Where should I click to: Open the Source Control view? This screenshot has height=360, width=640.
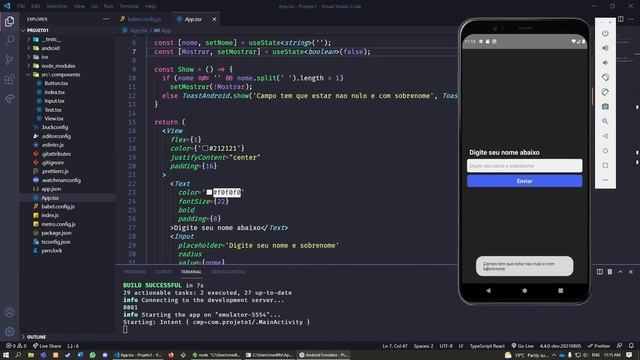click(x=9, y=60)
